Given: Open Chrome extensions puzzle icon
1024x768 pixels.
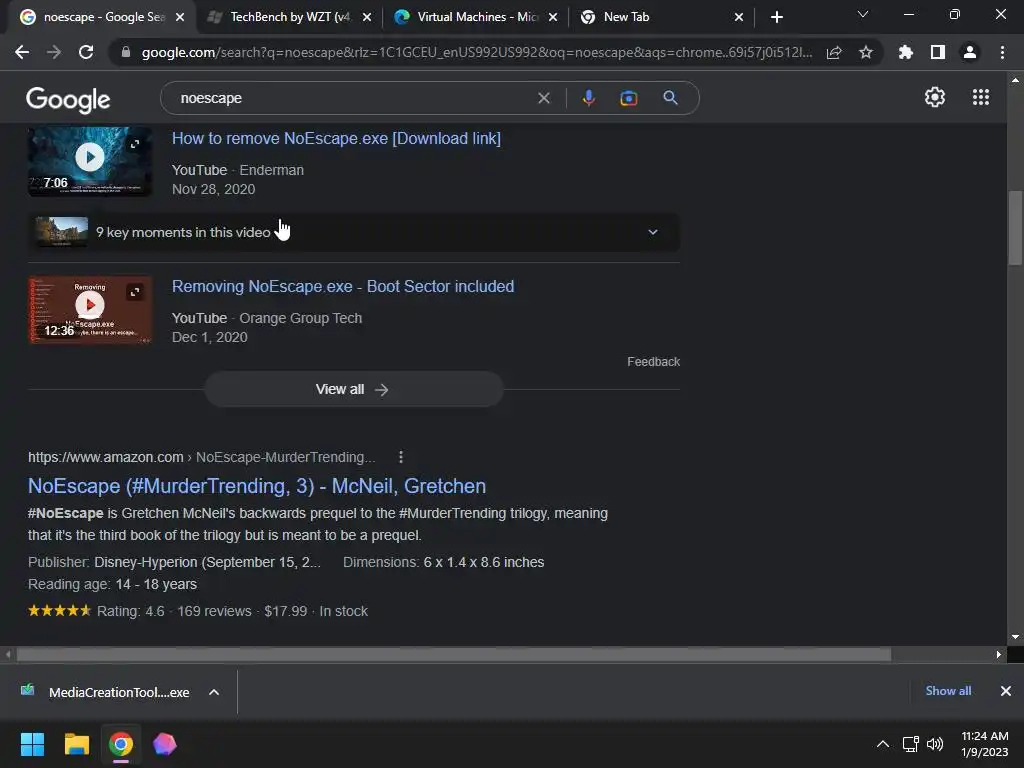Looking at the screenshot, I should coord(905,52).
